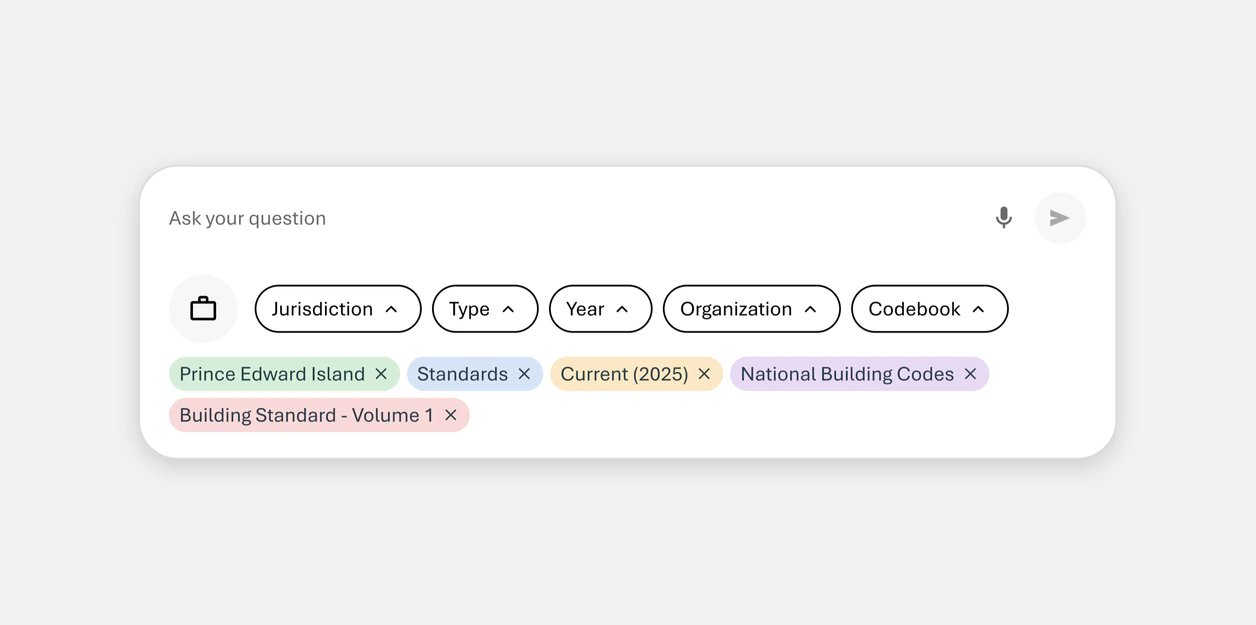Click the Current (2025) chip label
Screen dimensions: 1256x625
(624, 374)
